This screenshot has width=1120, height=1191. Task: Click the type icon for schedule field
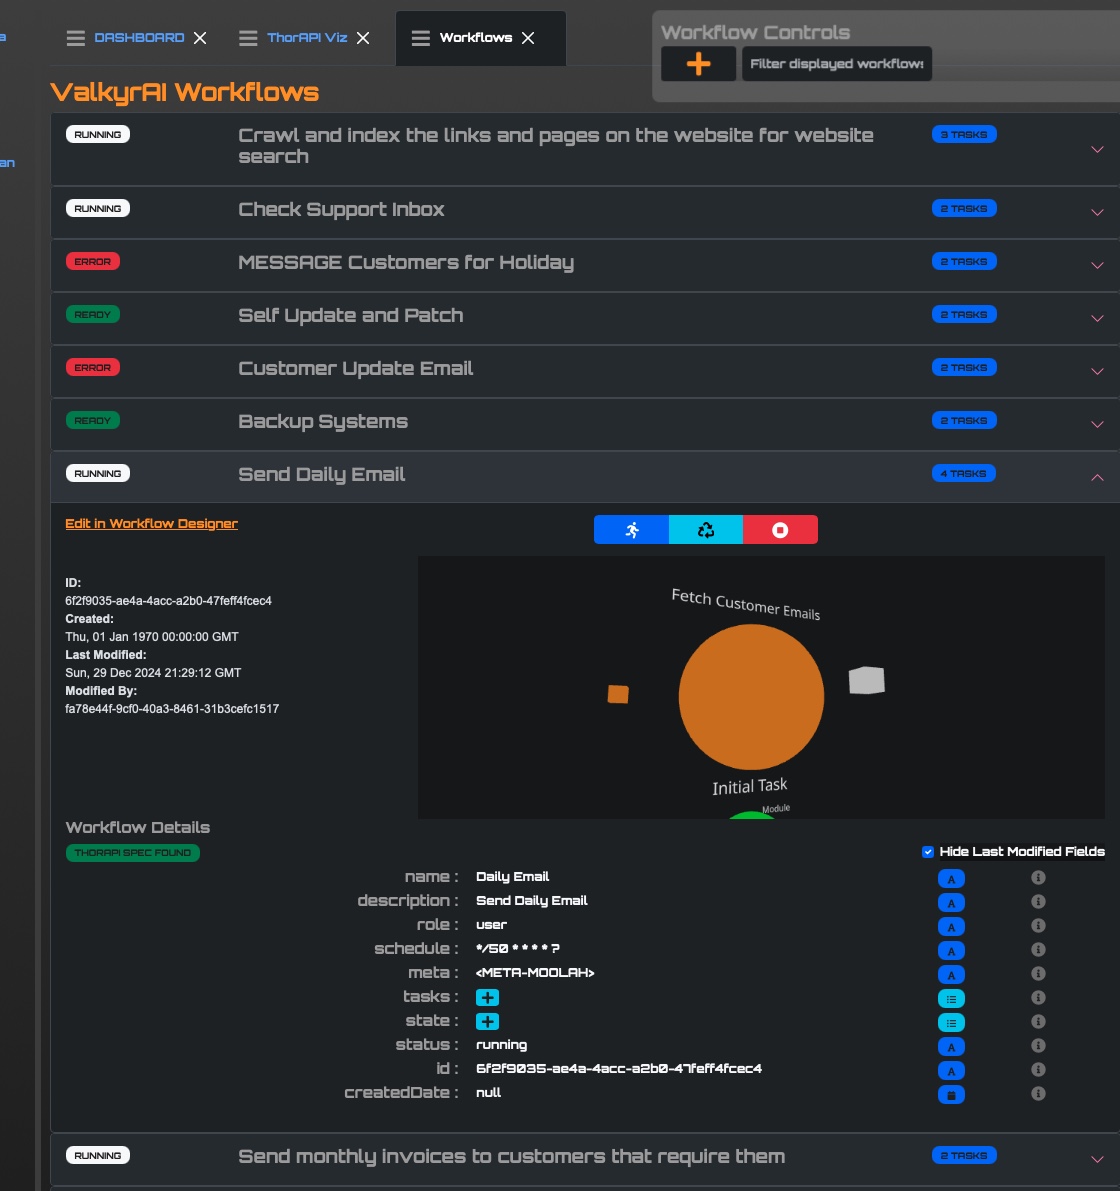point(951,951)
